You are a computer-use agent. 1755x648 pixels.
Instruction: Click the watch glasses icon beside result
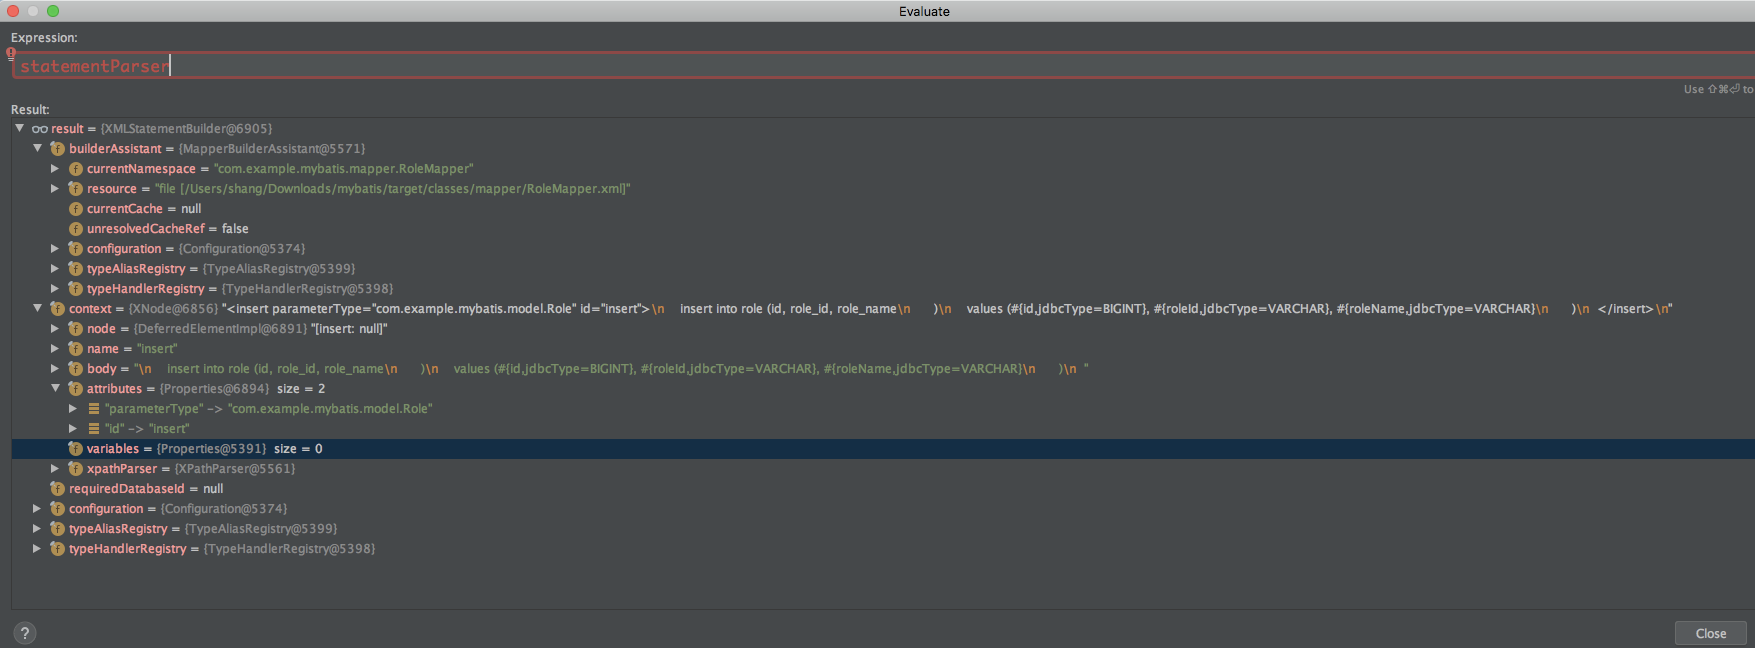(39, 129)
